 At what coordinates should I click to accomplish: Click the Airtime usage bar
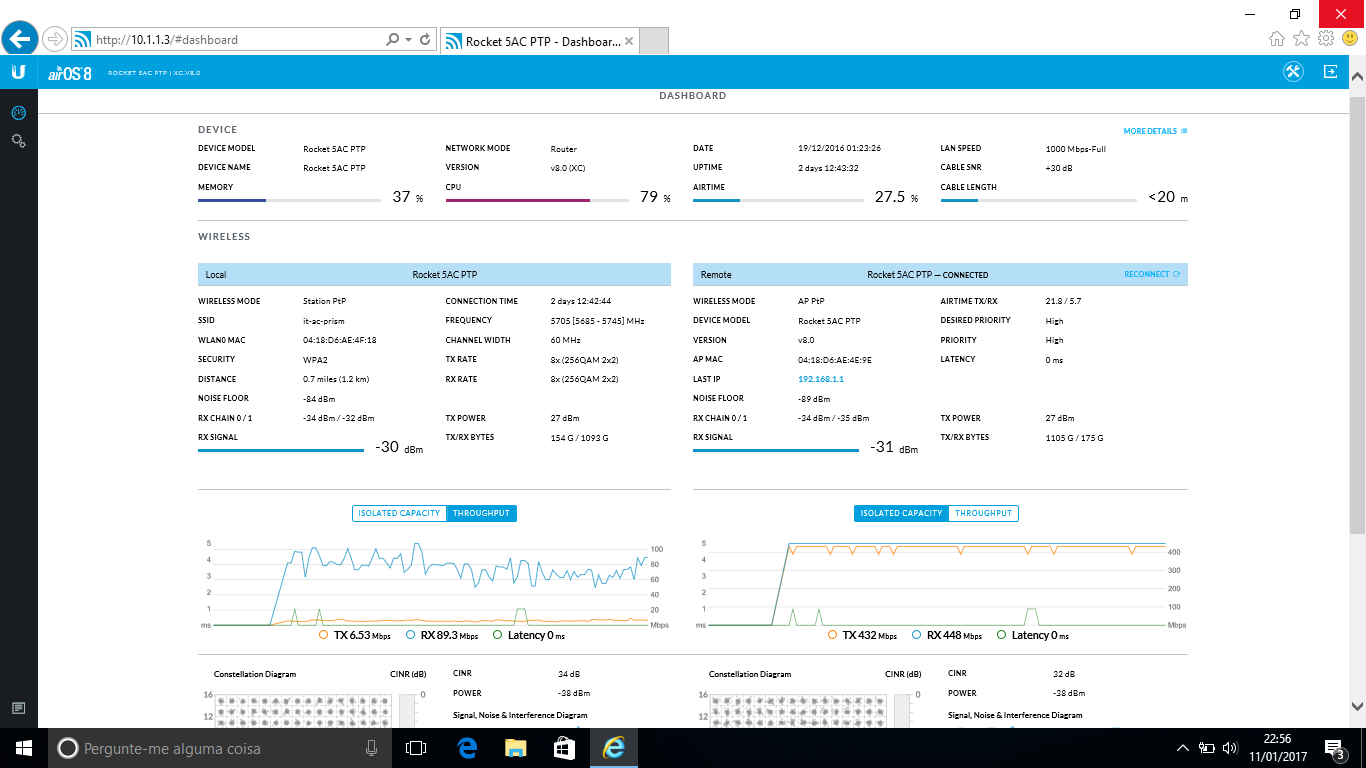coord(778,201)
